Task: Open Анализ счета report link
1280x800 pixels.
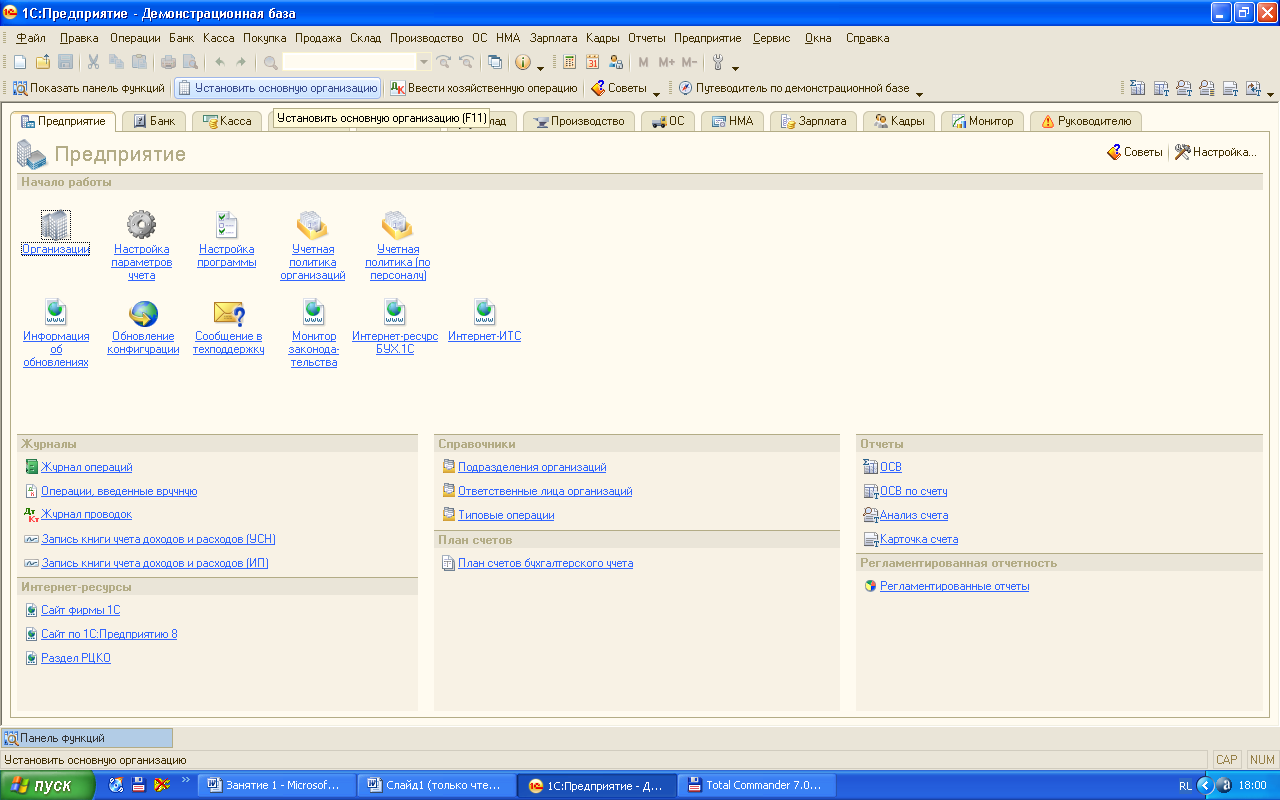Action: coord(914,515)
